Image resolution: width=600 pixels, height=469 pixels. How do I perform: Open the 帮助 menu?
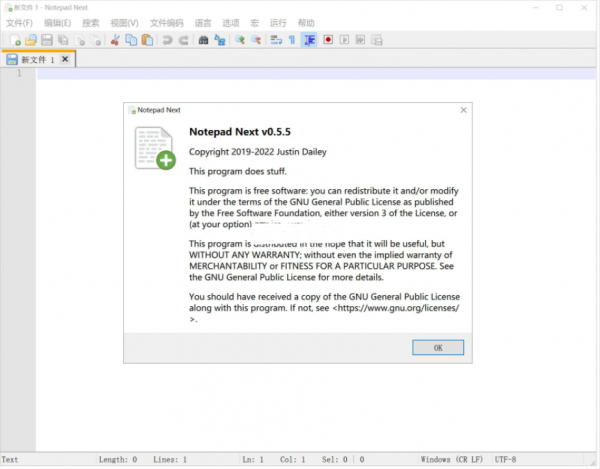306,23
